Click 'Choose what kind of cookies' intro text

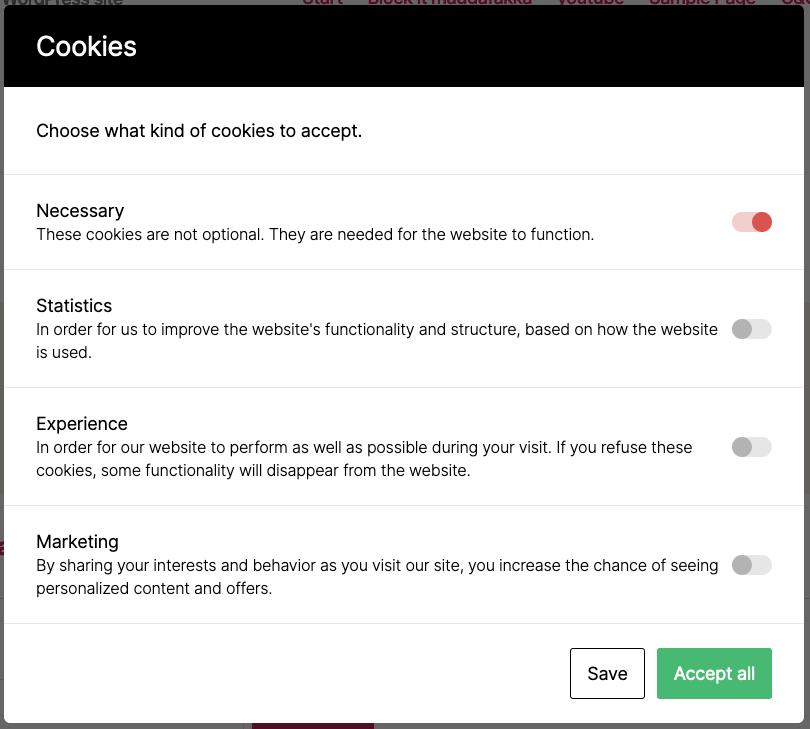tap(199, 131)
